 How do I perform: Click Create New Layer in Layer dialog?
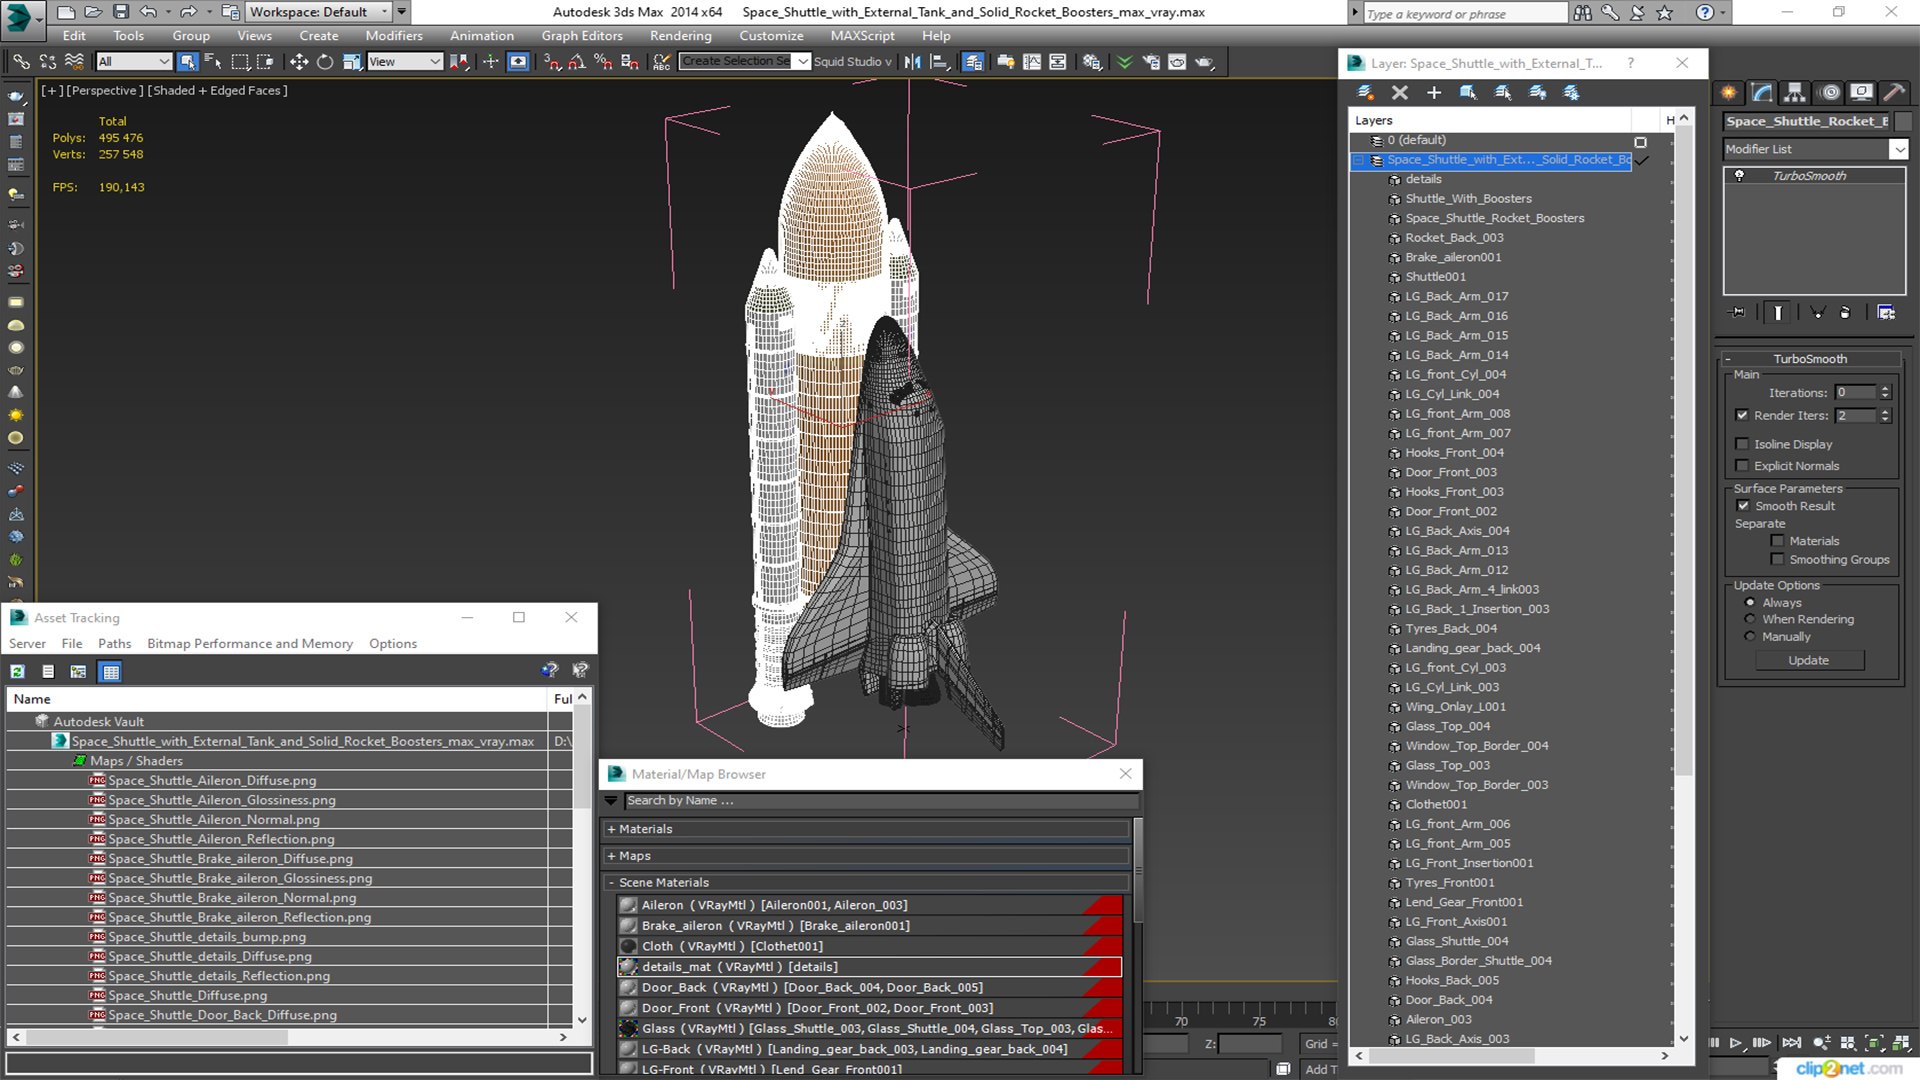point(1365,92)
